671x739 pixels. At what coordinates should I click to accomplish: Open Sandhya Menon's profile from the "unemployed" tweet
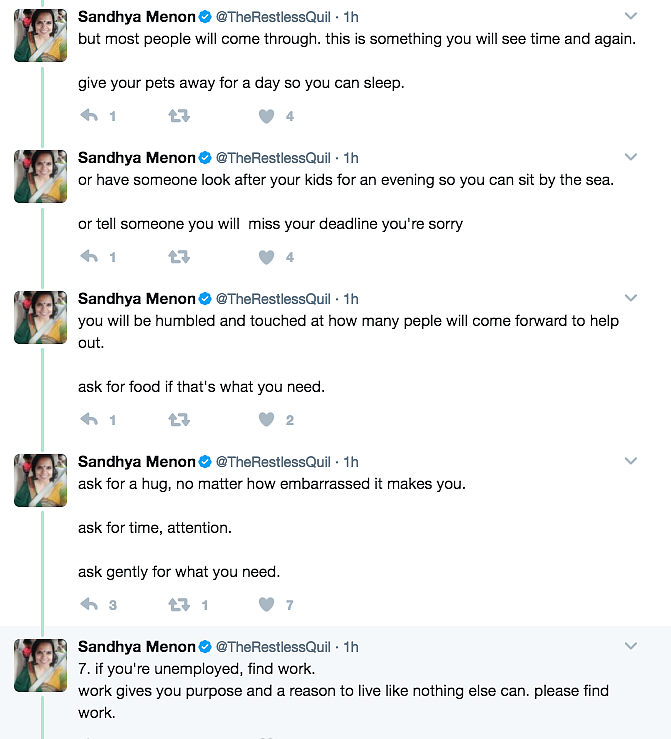click(x=136, y=646)
